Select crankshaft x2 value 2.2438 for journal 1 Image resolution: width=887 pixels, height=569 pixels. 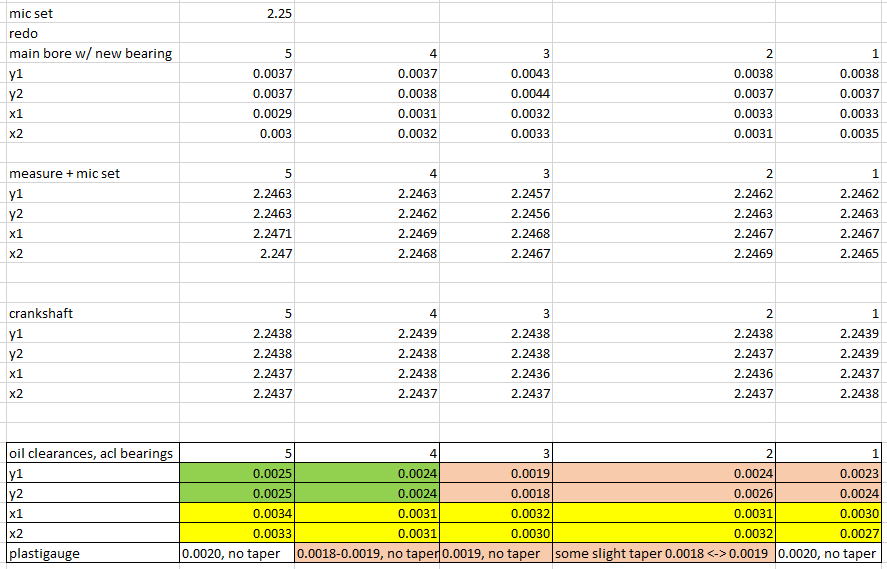828,393
